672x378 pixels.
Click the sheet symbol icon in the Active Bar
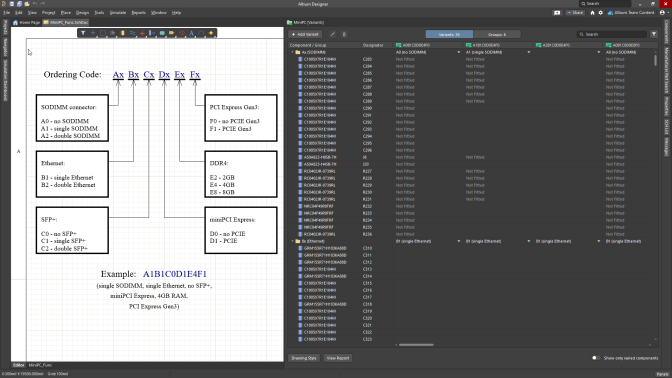pyautogui.click(x=162, y=33)
